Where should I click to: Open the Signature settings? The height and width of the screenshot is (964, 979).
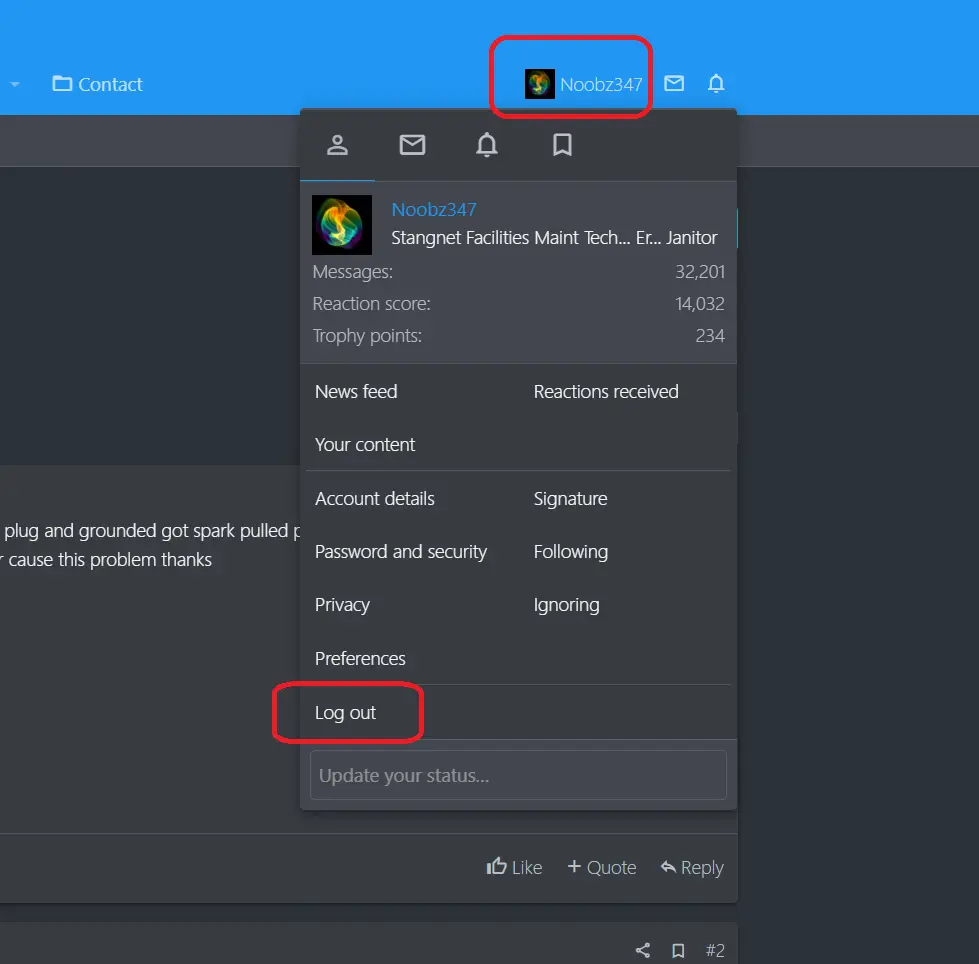[x=570, y=499]
